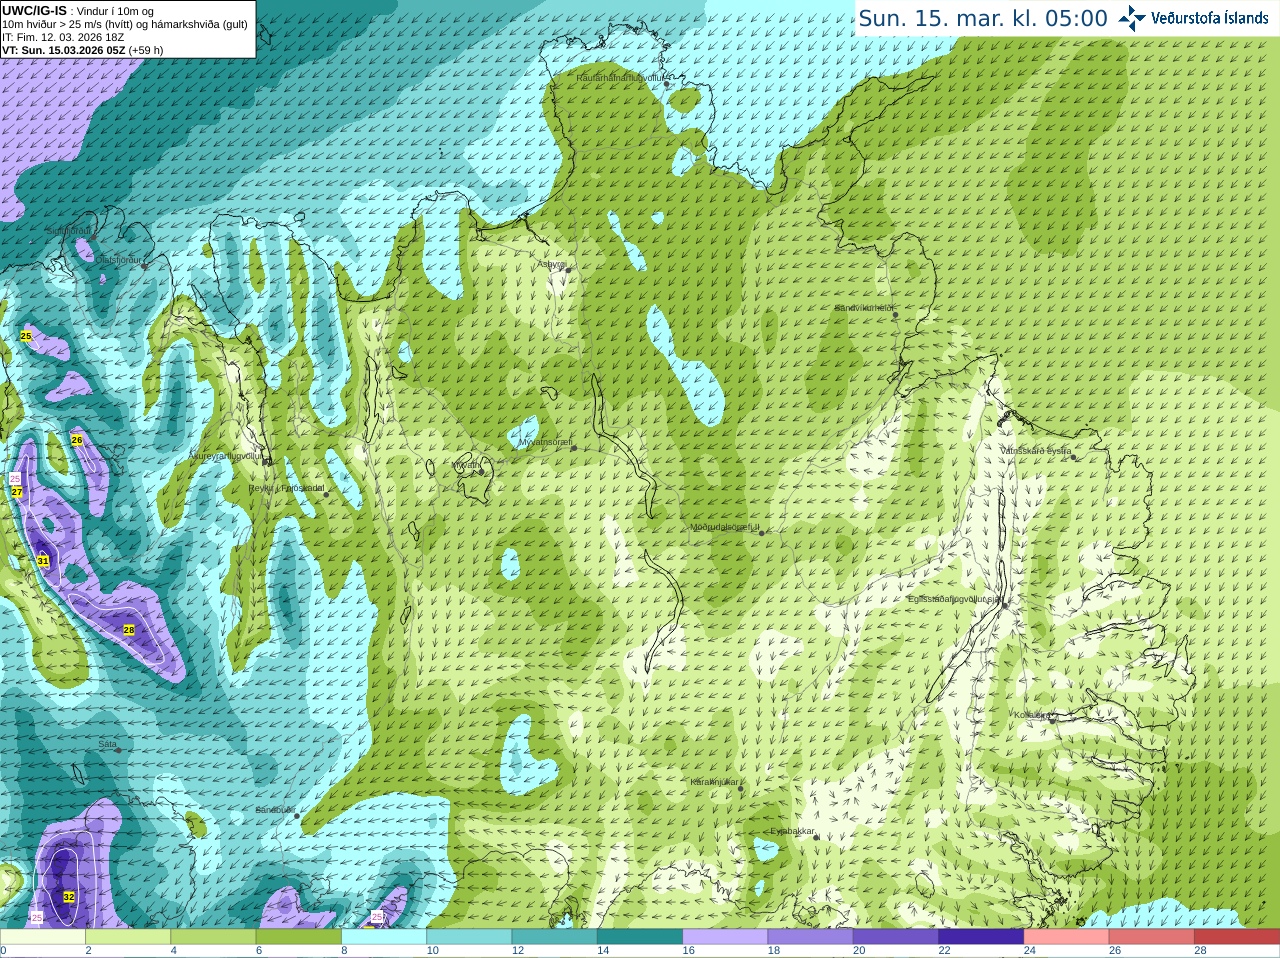
Task: Click the legend scale number 16
Action: pos(688,951)
